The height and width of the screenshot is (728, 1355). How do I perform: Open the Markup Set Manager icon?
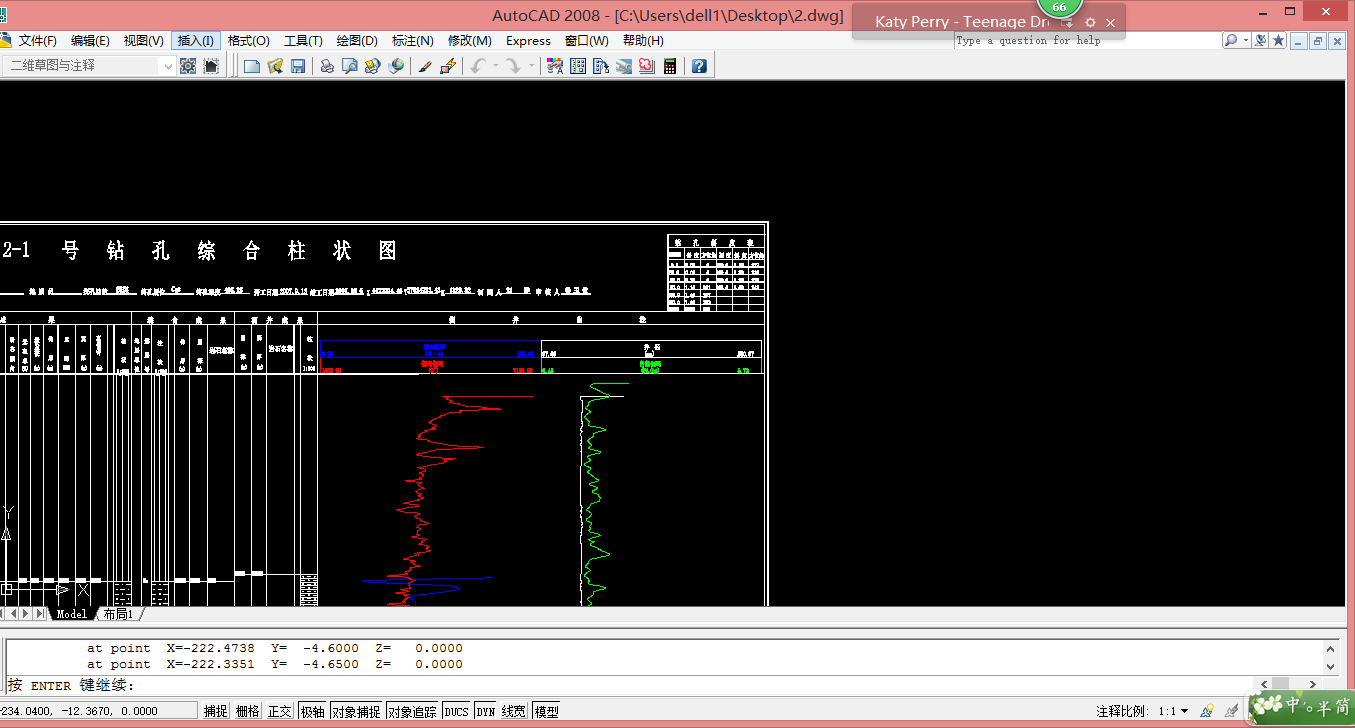(x=646, y=66)
